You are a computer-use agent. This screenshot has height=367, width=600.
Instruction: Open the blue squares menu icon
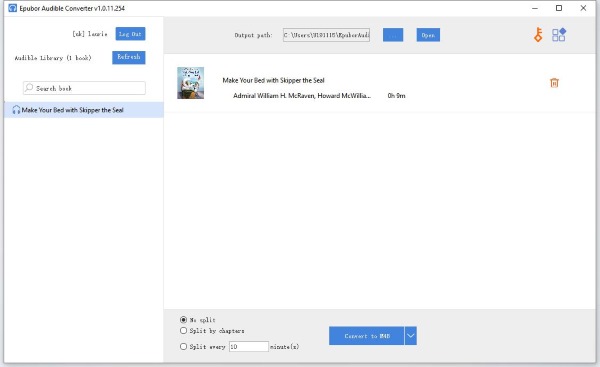[559, 35]
